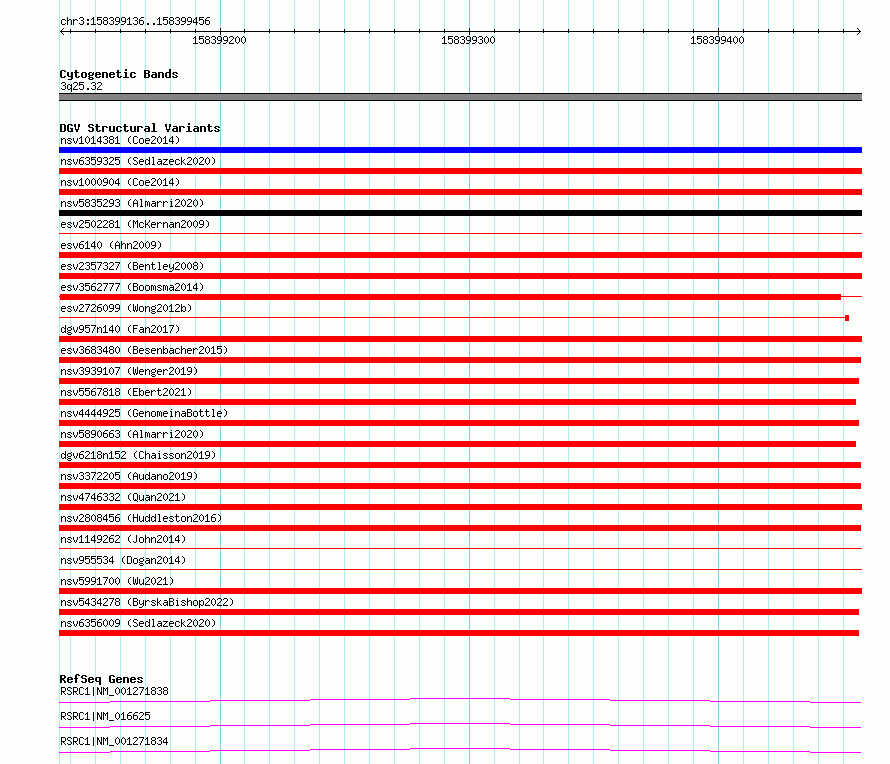Open nsv5991700 (Wu2021) variant
The height and width of the screenshot is (764, 890).
pyautogui.click(x=117, y=581)
